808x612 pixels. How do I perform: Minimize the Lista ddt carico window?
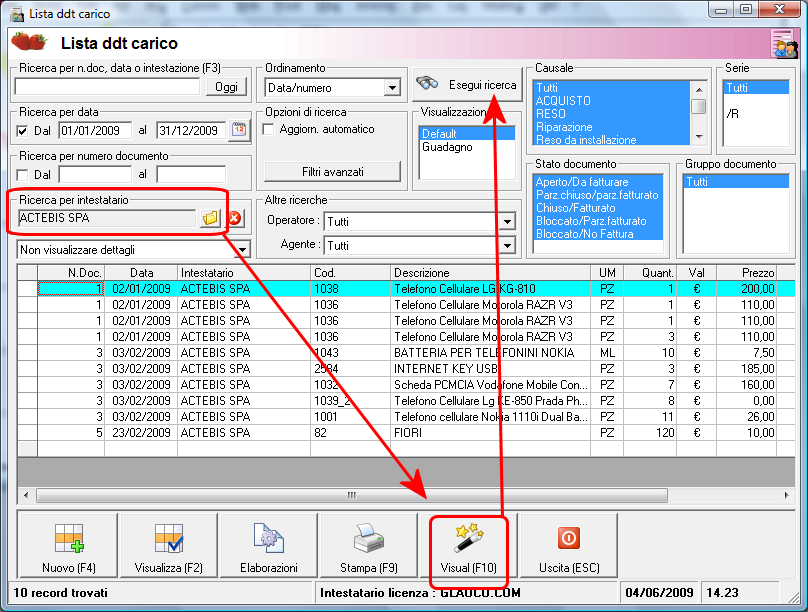pos(721,10)
